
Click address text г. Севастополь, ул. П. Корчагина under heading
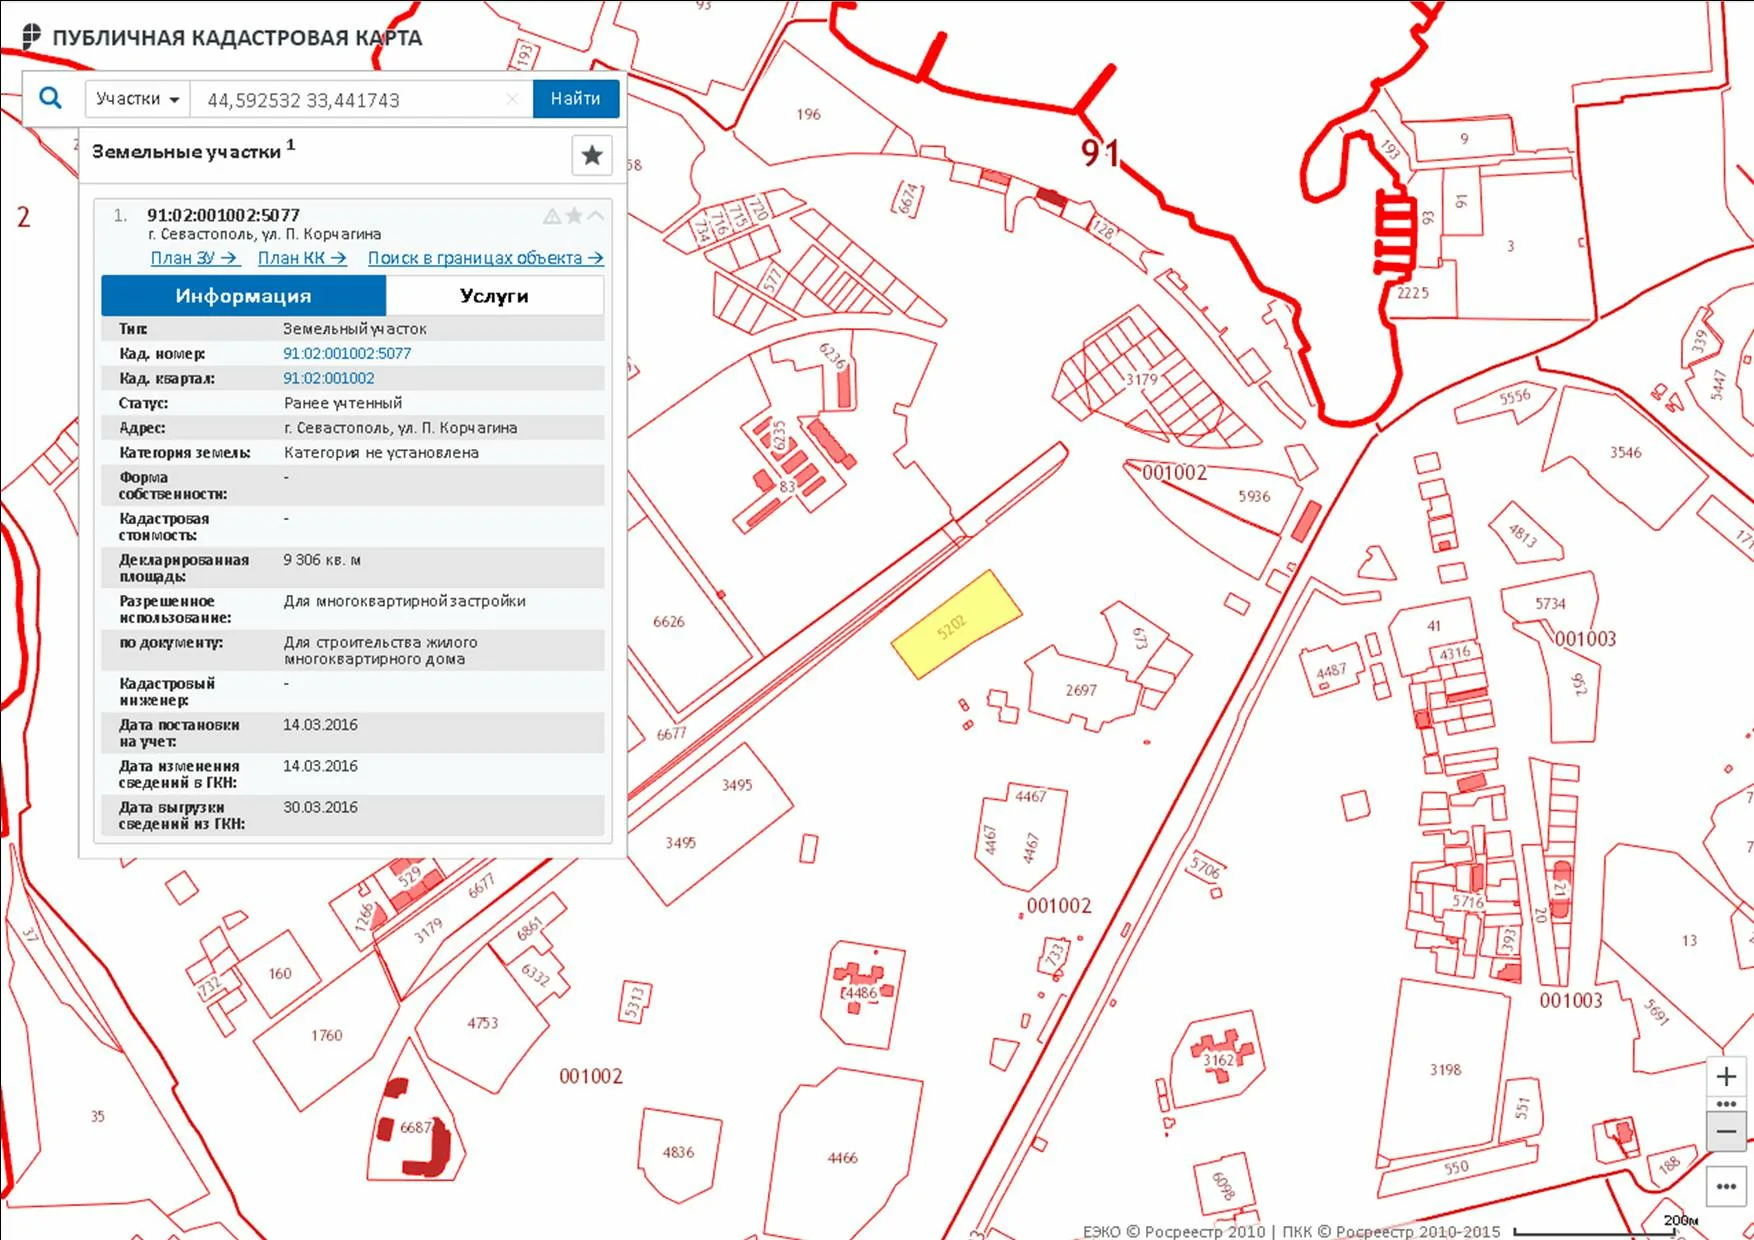pyautogui.click(x=264, y=234)
